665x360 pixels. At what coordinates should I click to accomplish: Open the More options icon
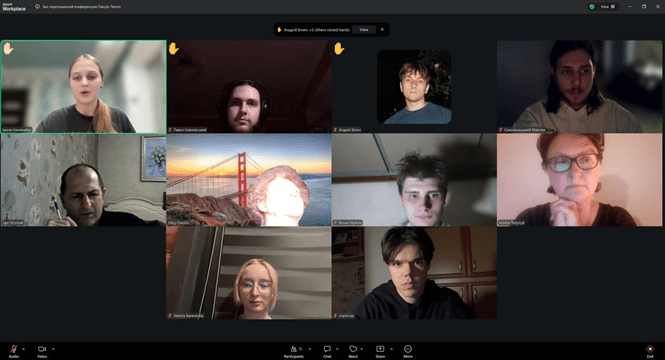pyautogui.click(x=408, y=349)
